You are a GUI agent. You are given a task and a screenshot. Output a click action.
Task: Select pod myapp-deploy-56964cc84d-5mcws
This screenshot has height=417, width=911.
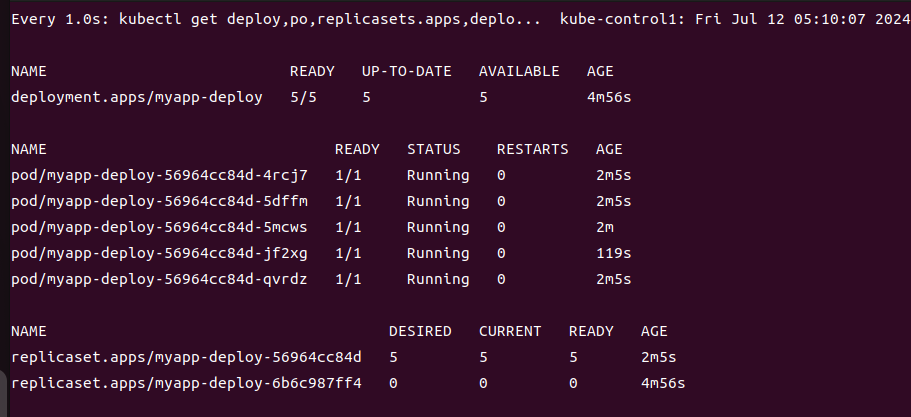159,227
